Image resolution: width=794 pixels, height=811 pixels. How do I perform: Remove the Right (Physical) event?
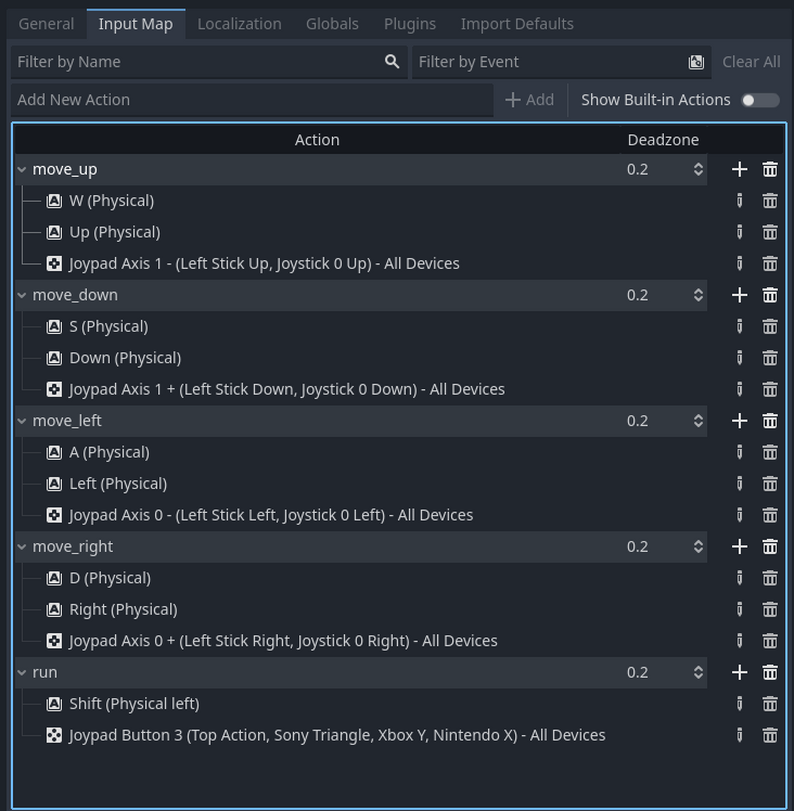770,609
